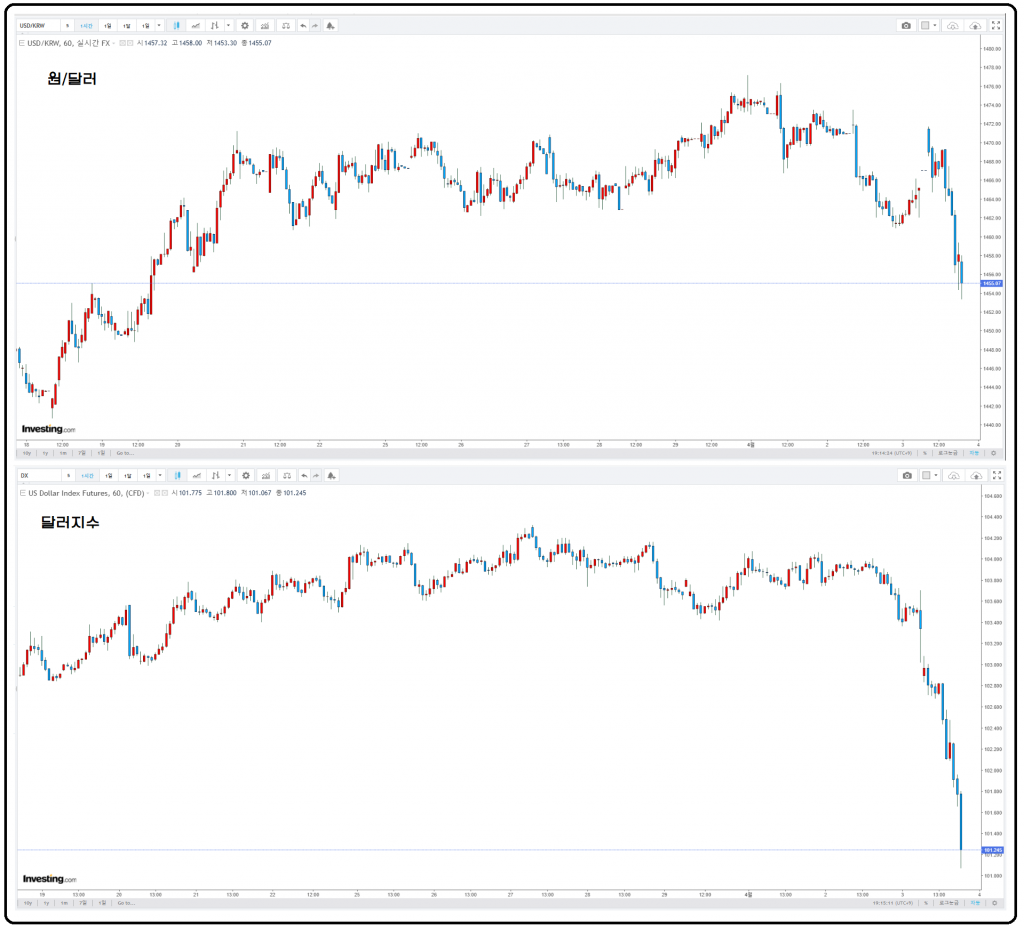Screen dimensions: 1024x927
Task: Enter fullscreen mode on the USD/KRW chart
Action: click(x=995, y=25)
